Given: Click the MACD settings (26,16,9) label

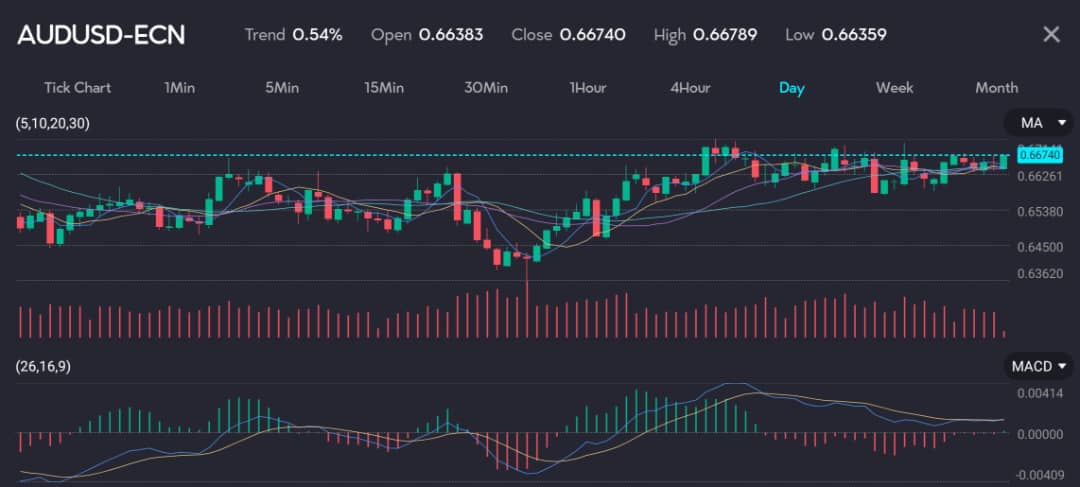Looking at the screenshot, I should tap(43, 366).
